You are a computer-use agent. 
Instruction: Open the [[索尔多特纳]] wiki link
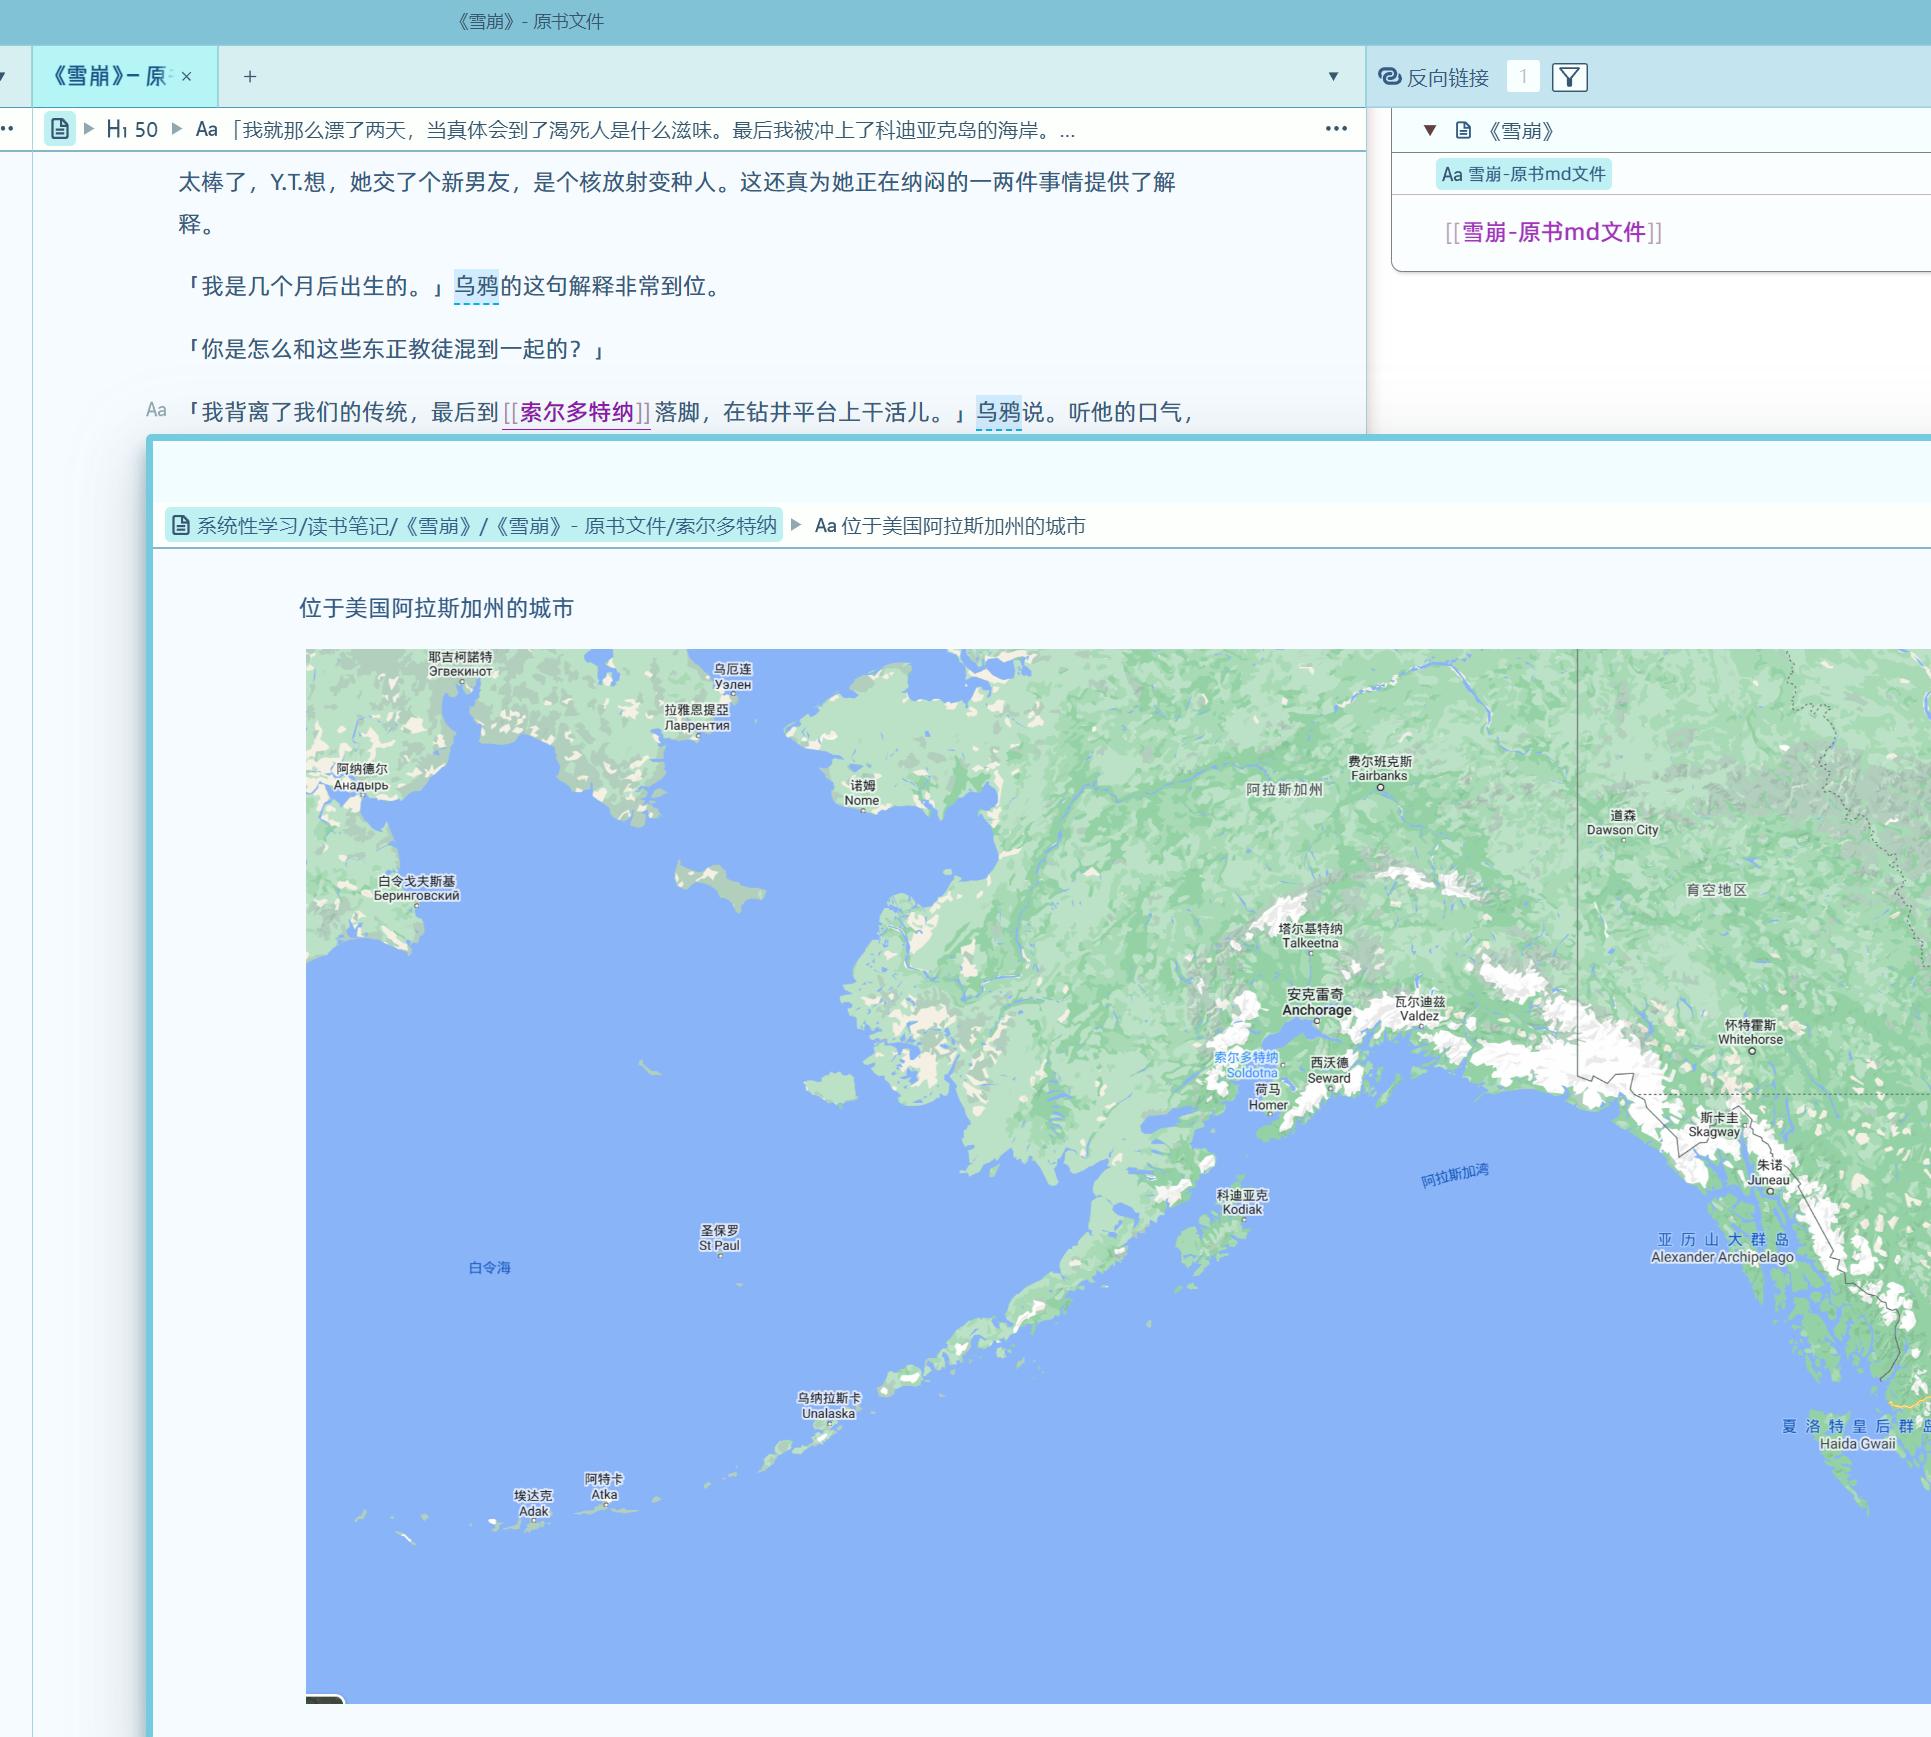click(x=576, y=412)
